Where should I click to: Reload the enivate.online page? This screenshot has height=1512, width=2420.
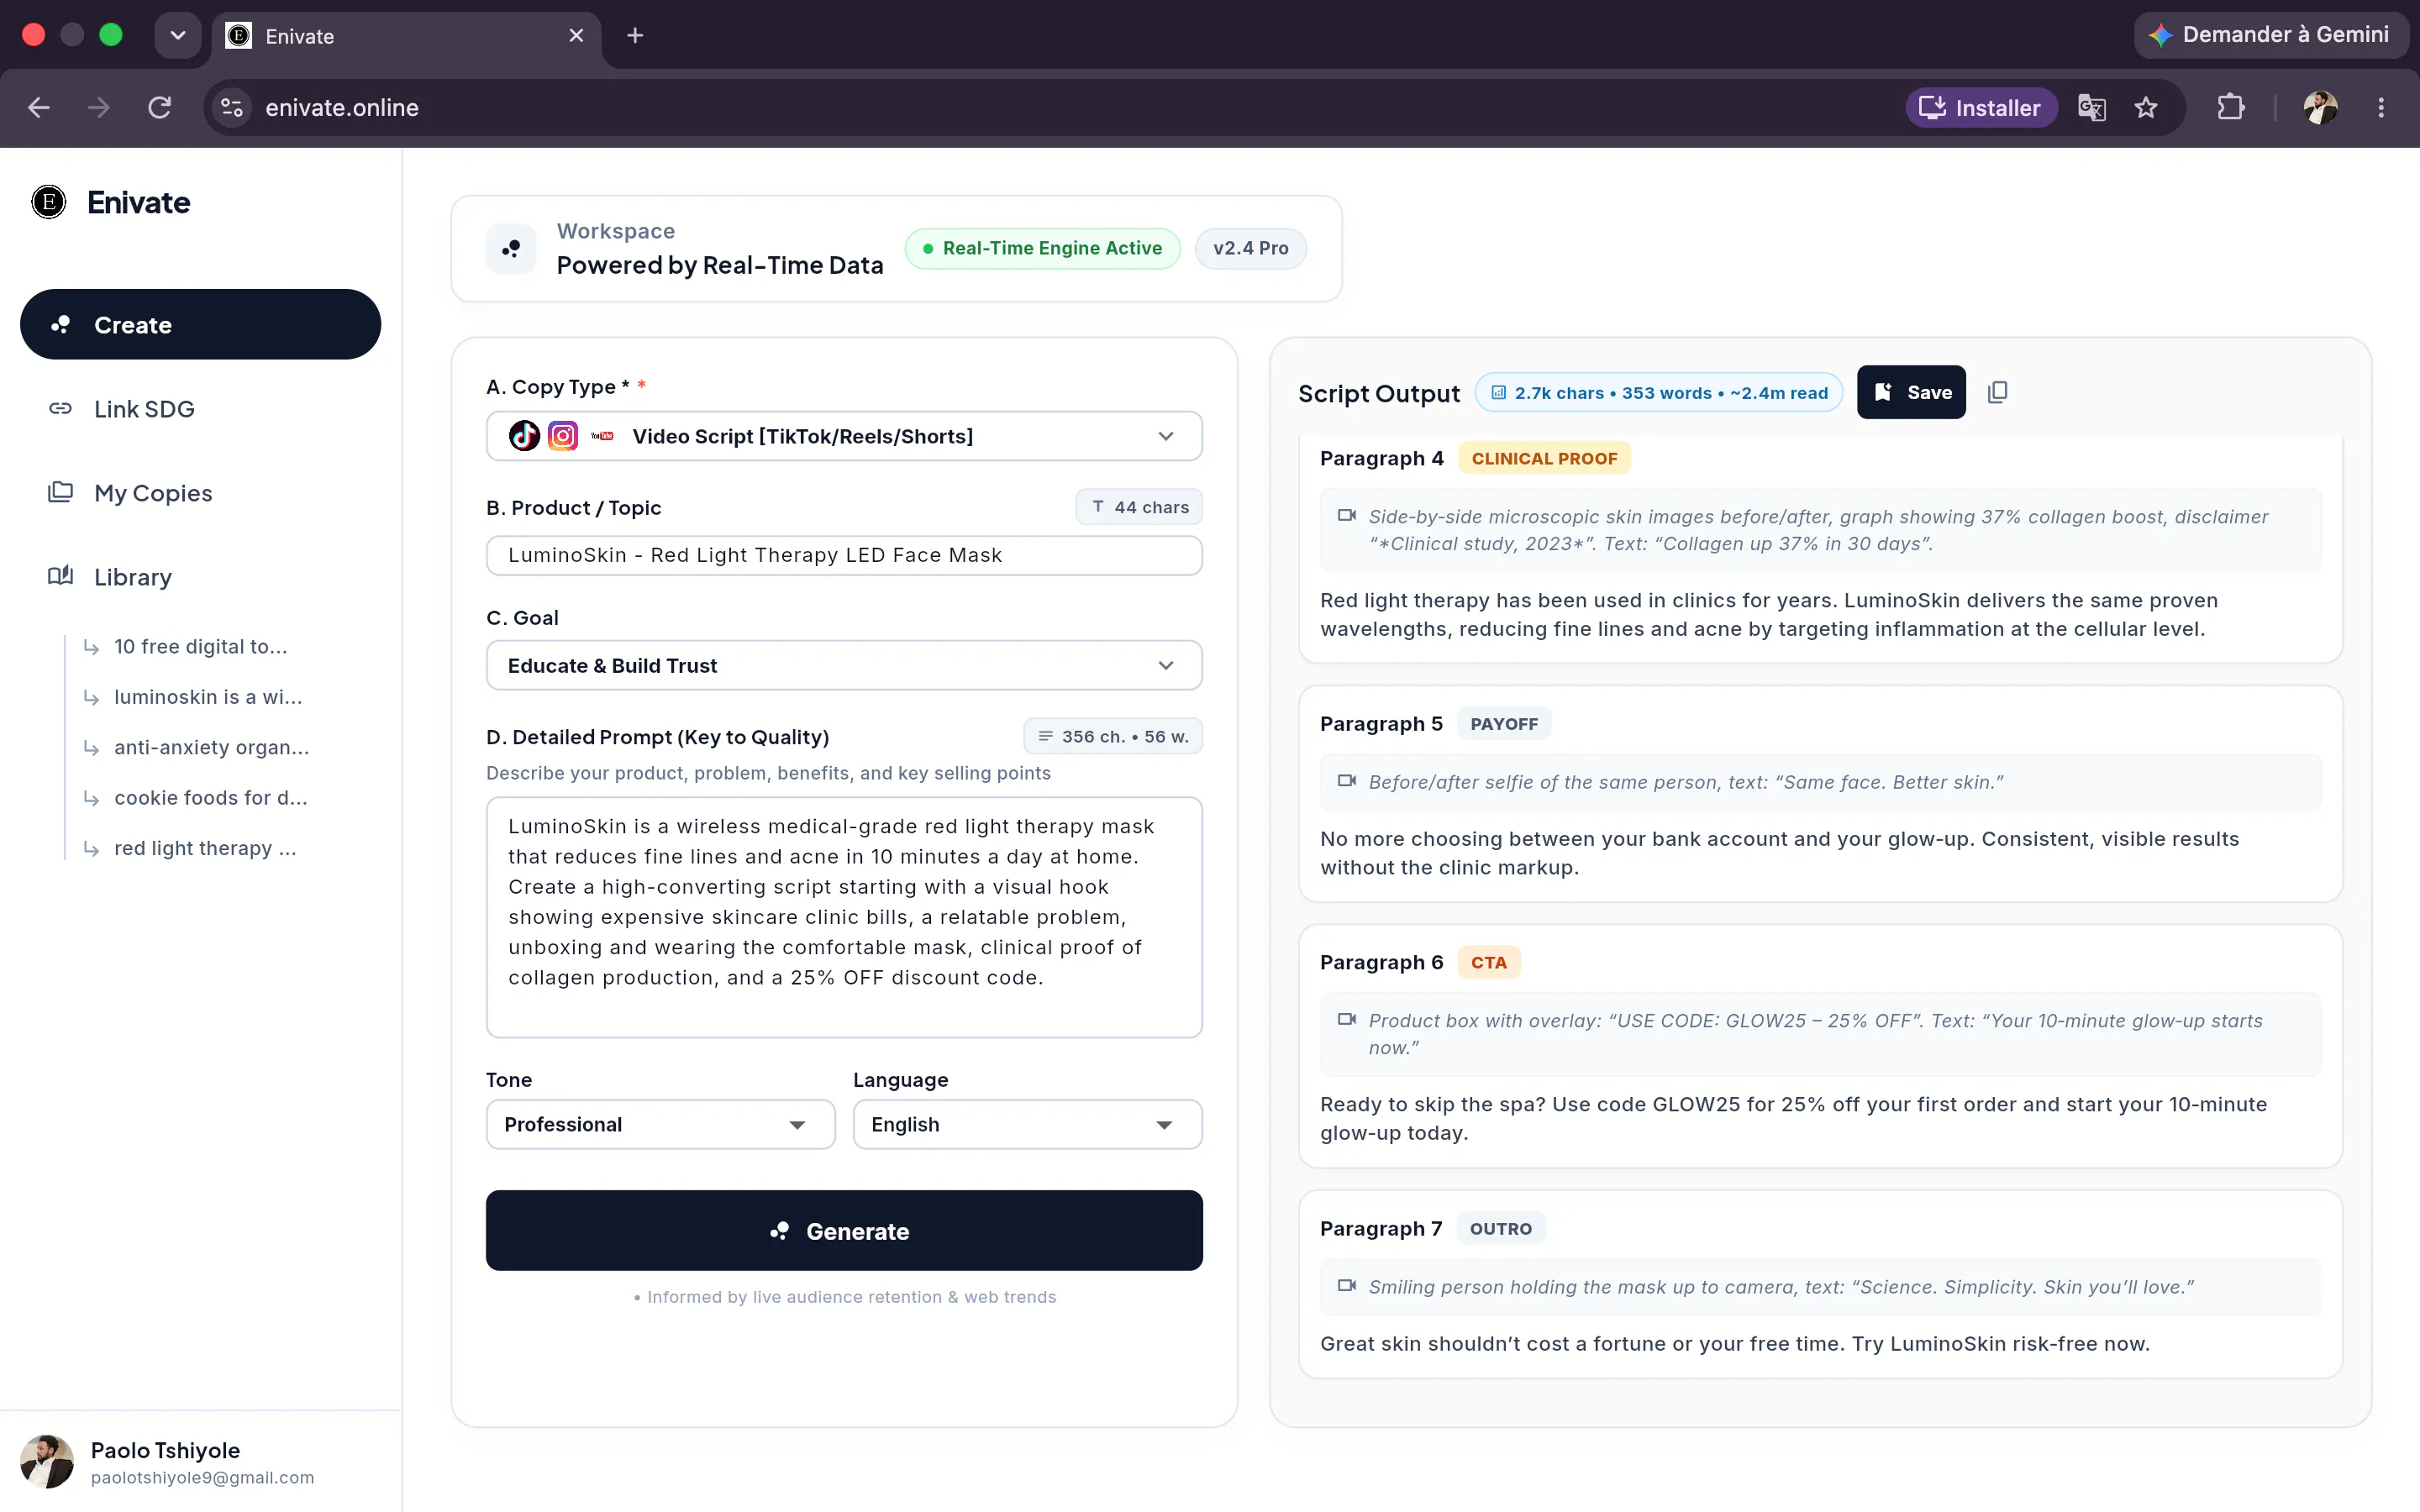coord(160,108)
